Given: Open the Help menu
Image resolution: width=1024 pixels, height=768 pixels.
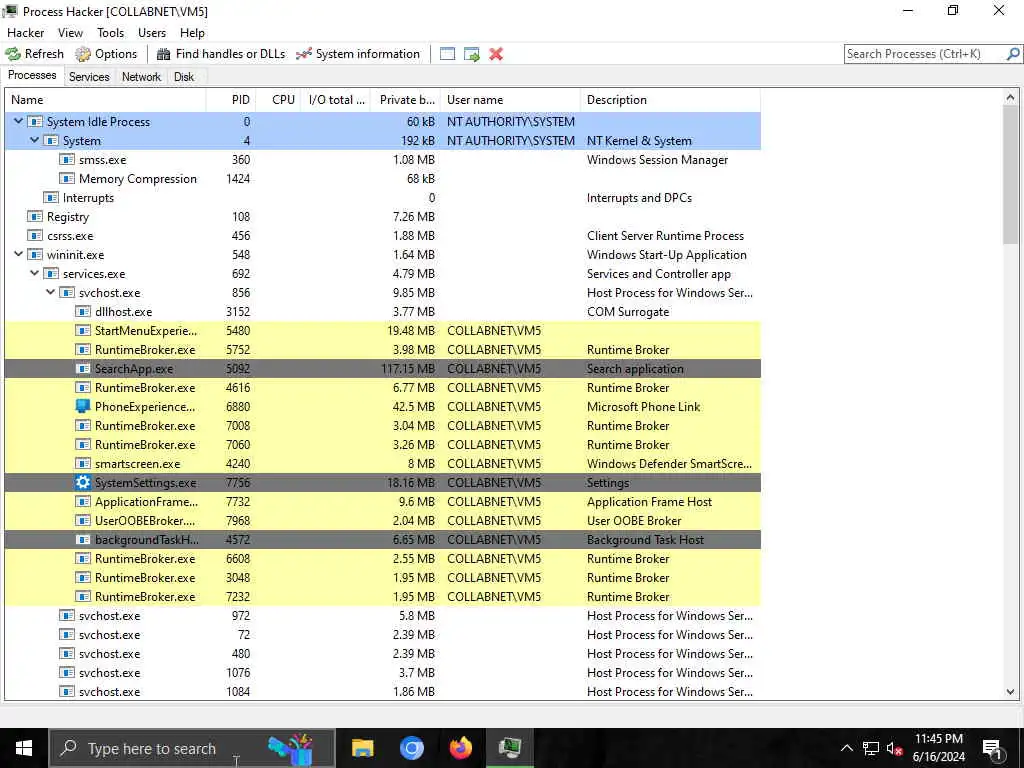Looking at the screenshot, I should click(192, 33).
